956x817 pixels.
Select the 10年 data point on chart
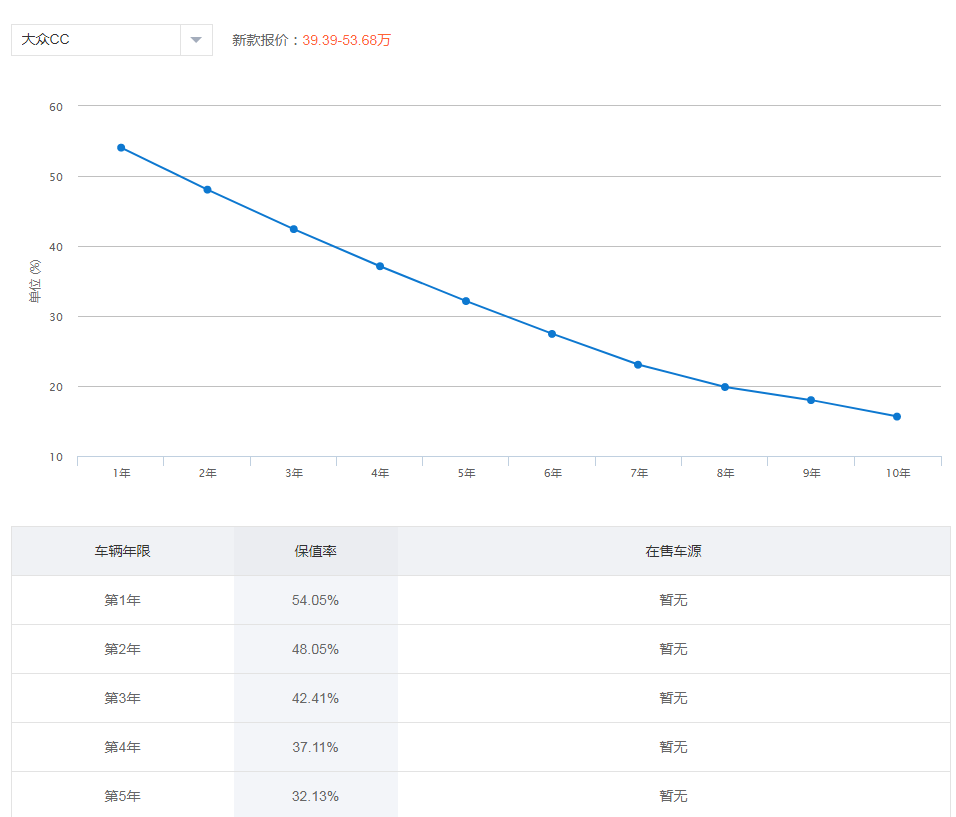[897, 416]
